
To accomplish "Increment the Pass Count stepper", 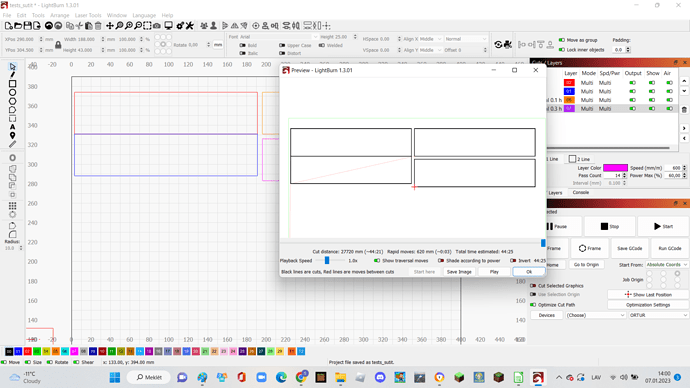I will coord(624,174).
